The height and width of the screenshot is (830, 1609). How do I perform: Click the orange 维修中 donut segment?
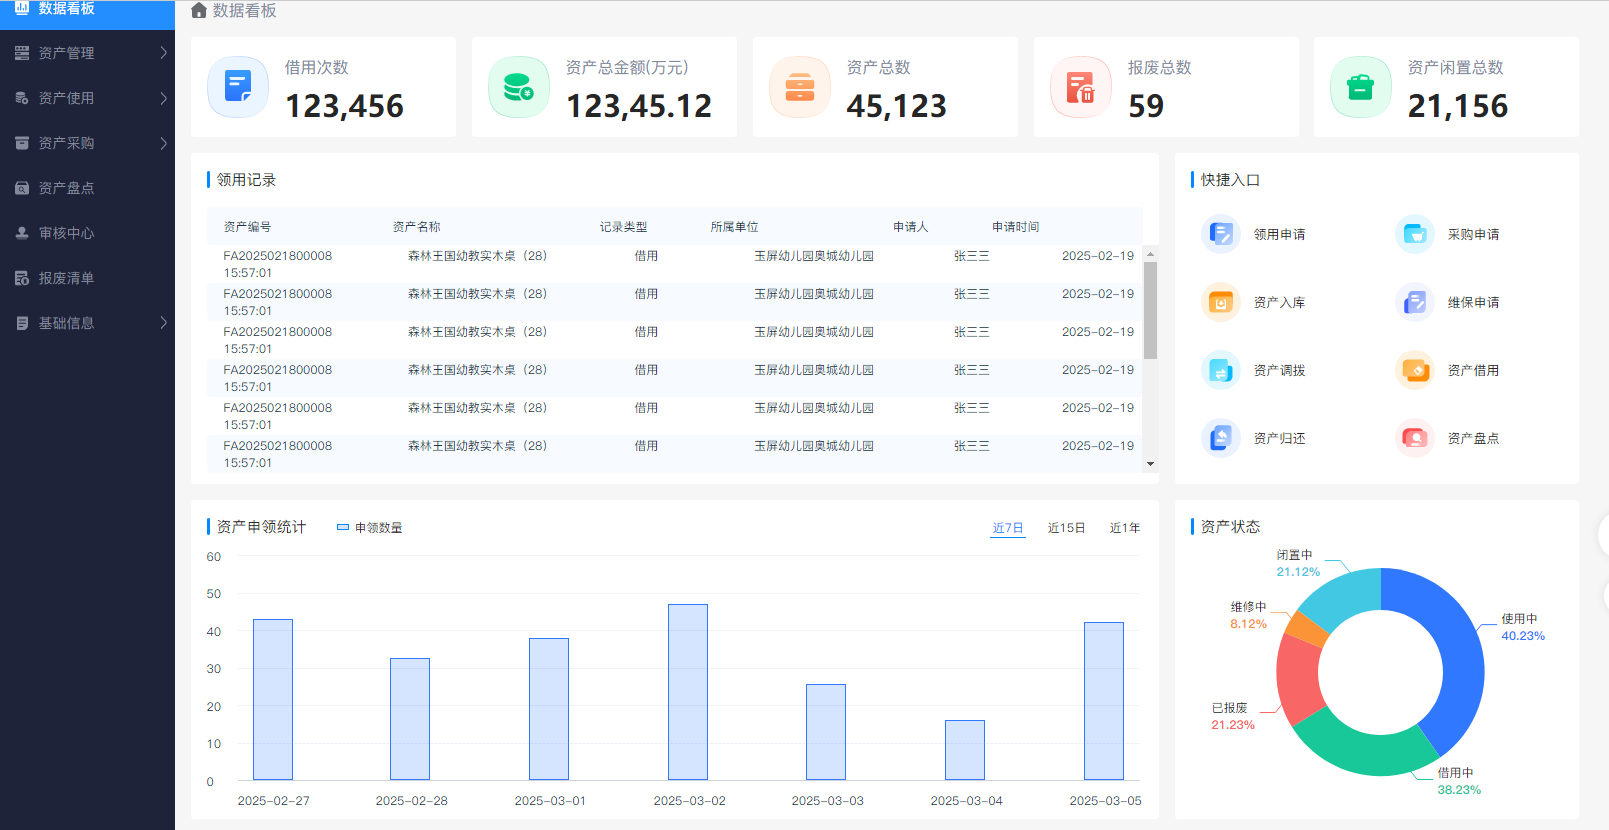coord(1306,629)
